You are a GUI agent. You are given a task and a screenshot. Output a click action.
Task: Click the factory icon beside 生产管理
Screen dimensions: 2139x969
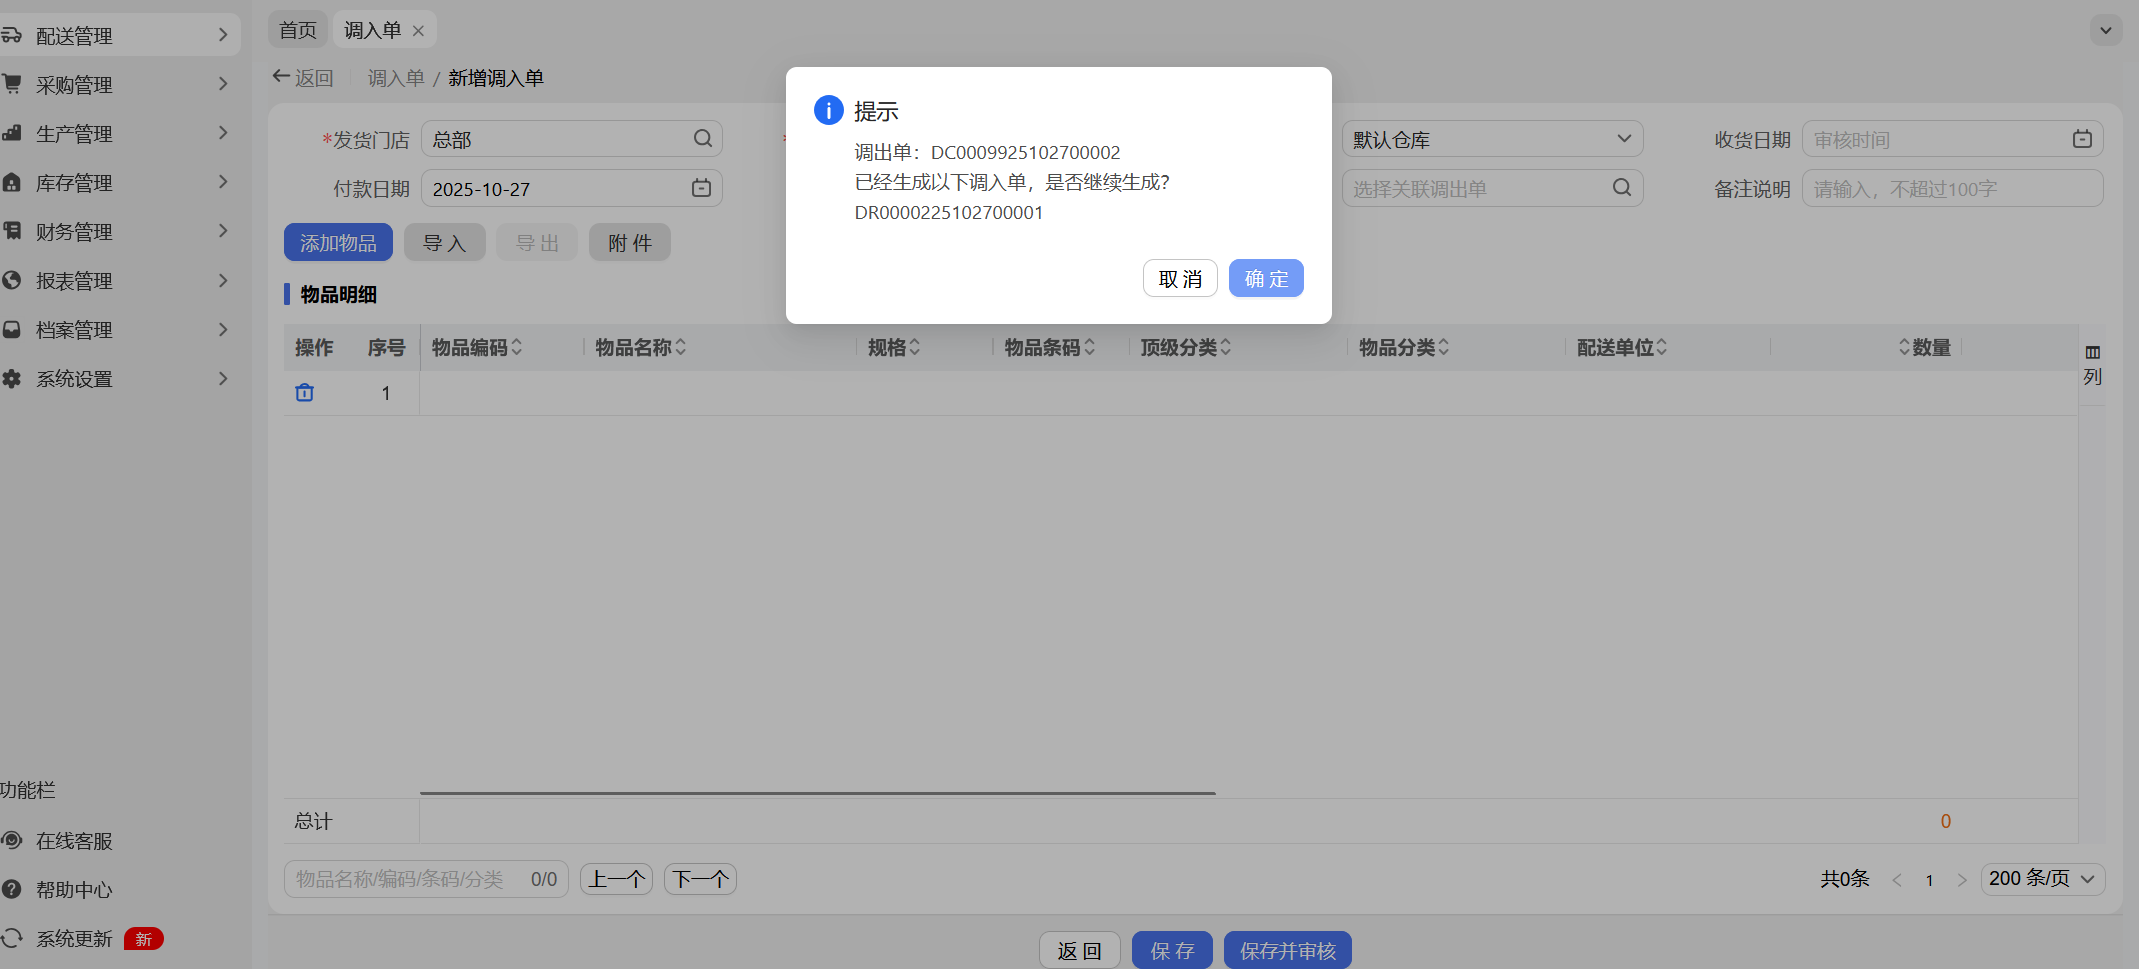point(12,133)
